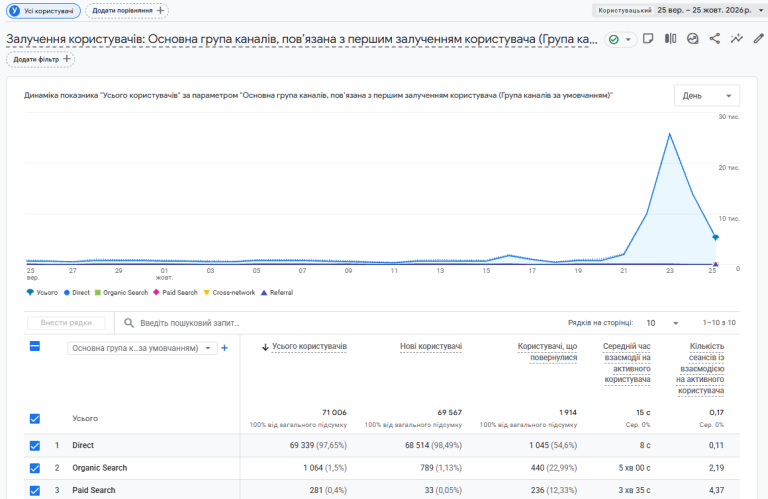768x499 pixels.
Task: Toggle the 'Direct' legend item
Action: point(77,292)
